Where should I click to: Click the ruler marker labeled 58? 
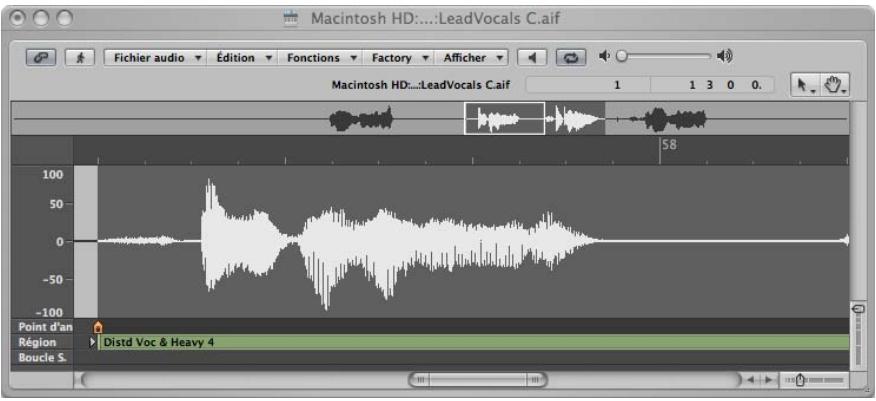[669, 145]
